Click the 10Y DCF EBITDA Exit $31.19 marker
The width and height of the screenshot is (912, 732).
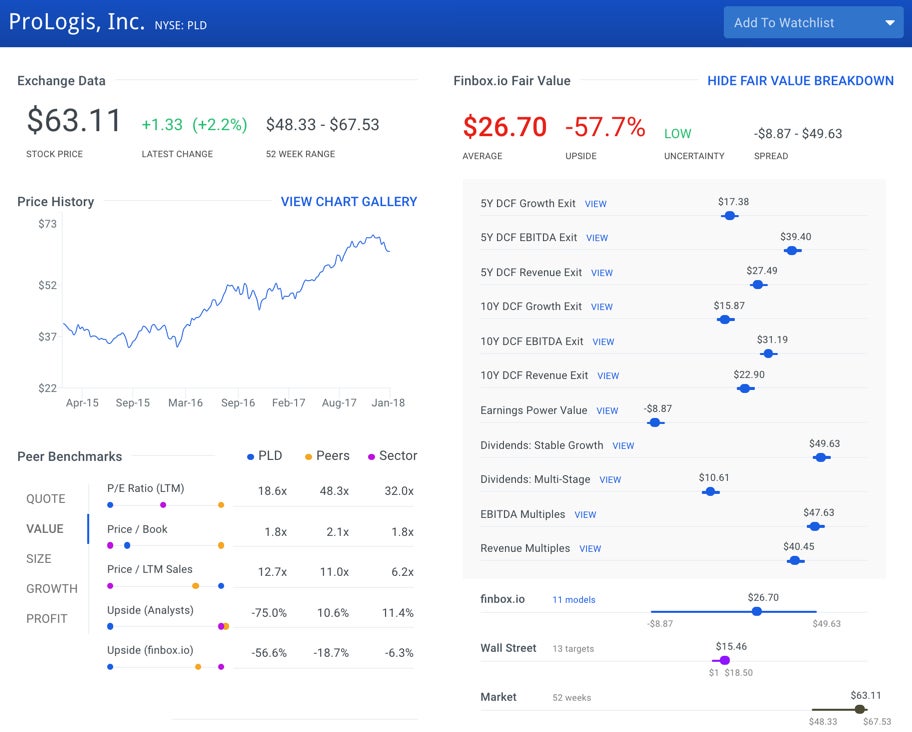tap(768, 353)
